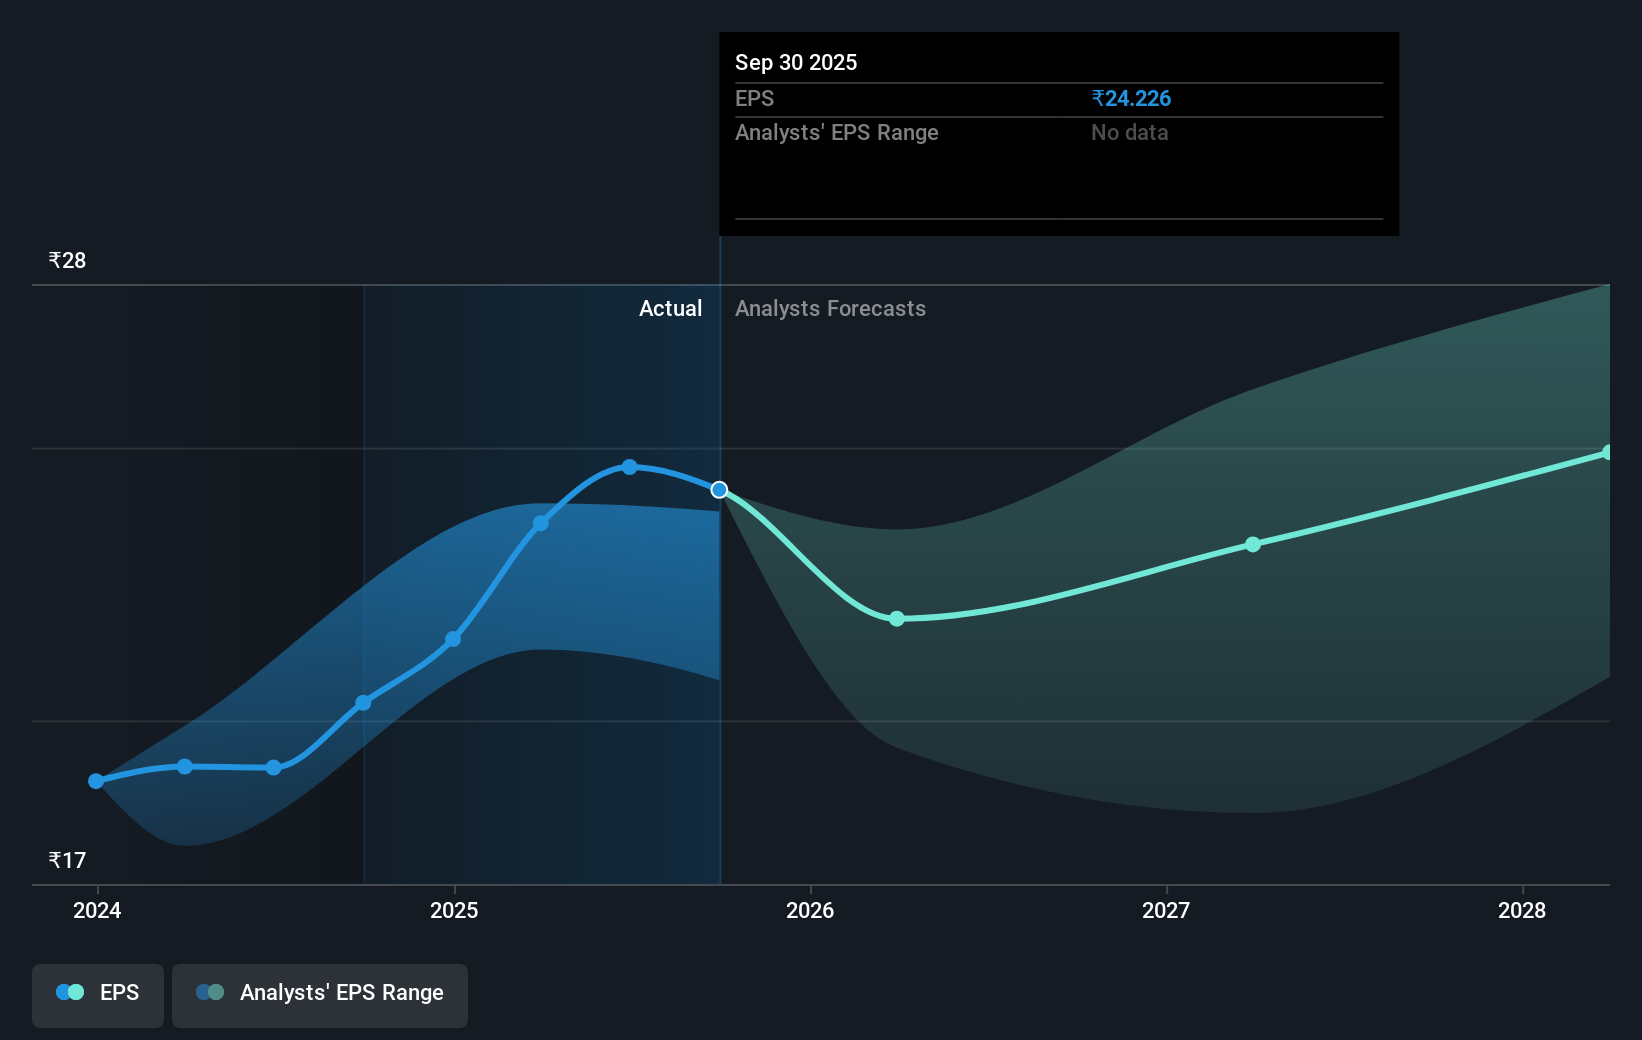Click the ₹24.226 EPS value in tooltip
Viewport: 1642px width, 1040px height.
point(1131,98)
